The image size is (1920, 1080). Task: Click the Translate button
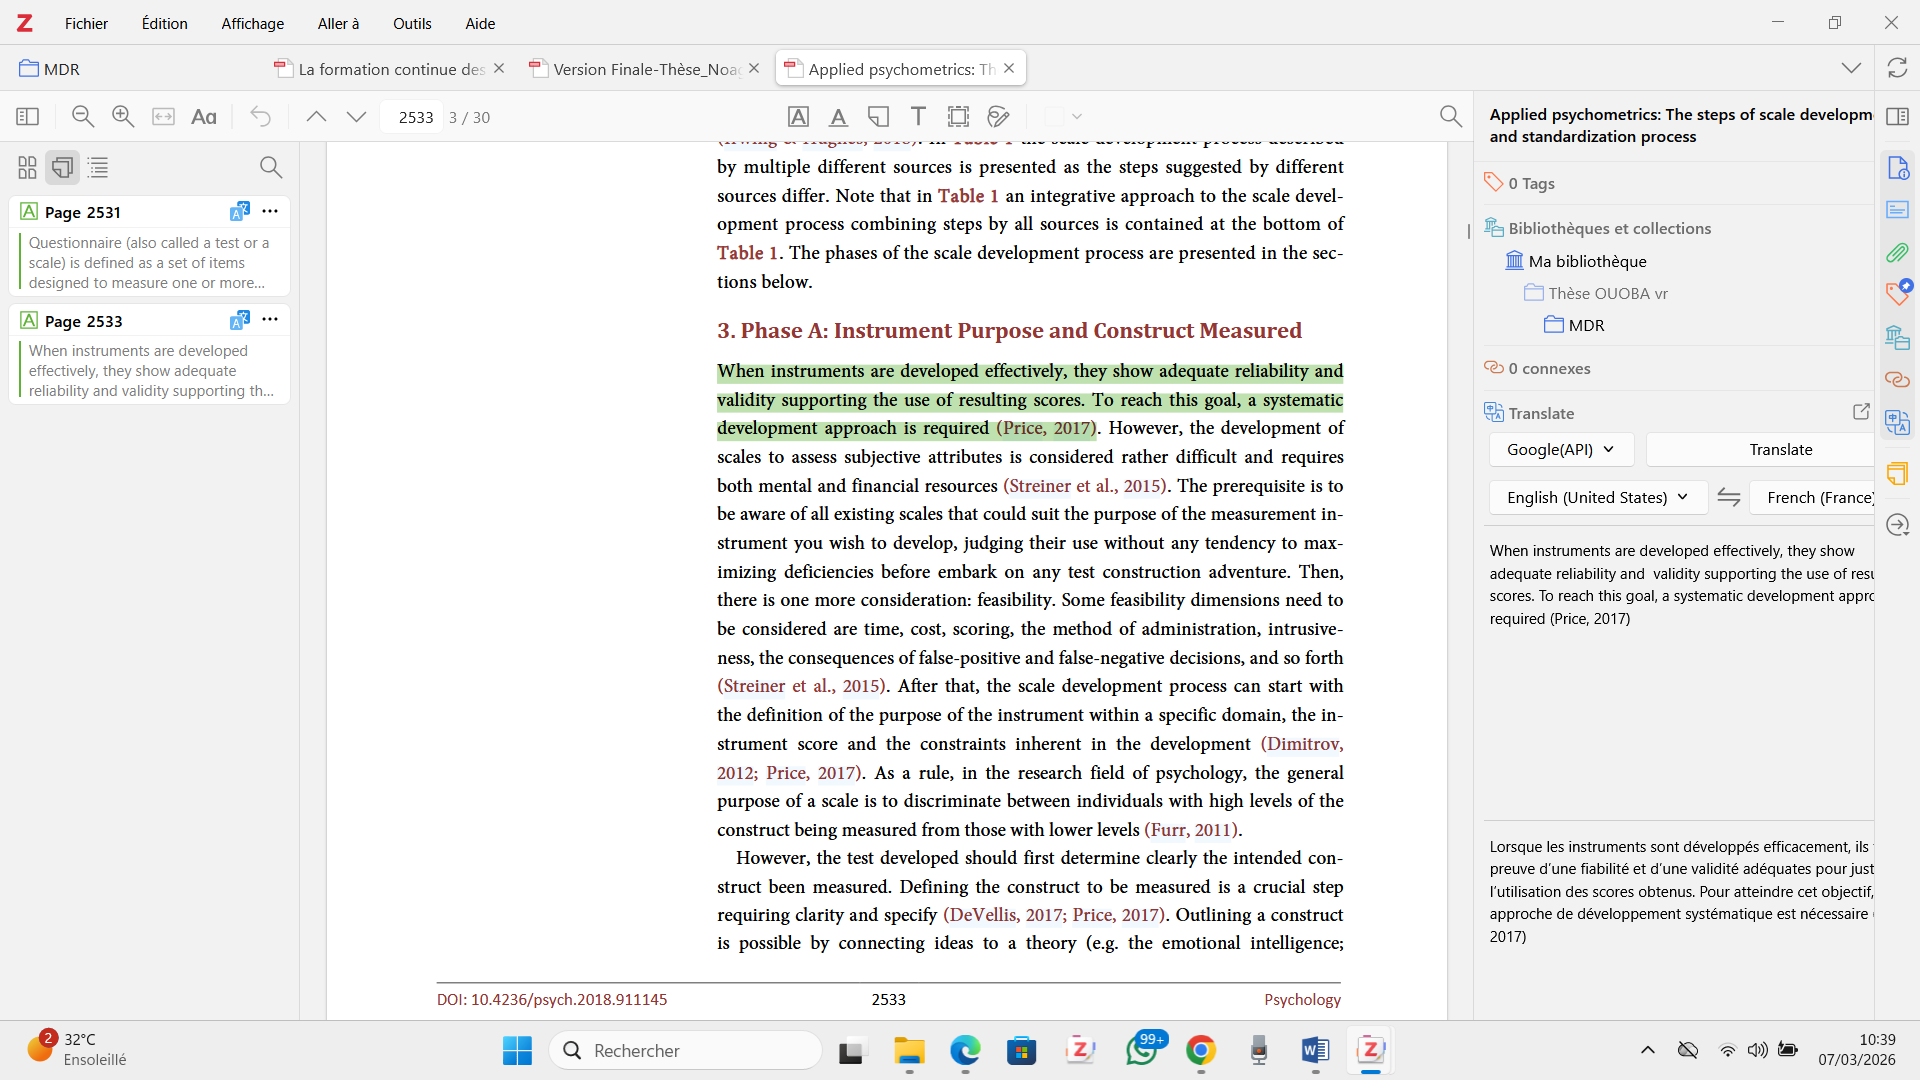click(x=1780, y=450)
